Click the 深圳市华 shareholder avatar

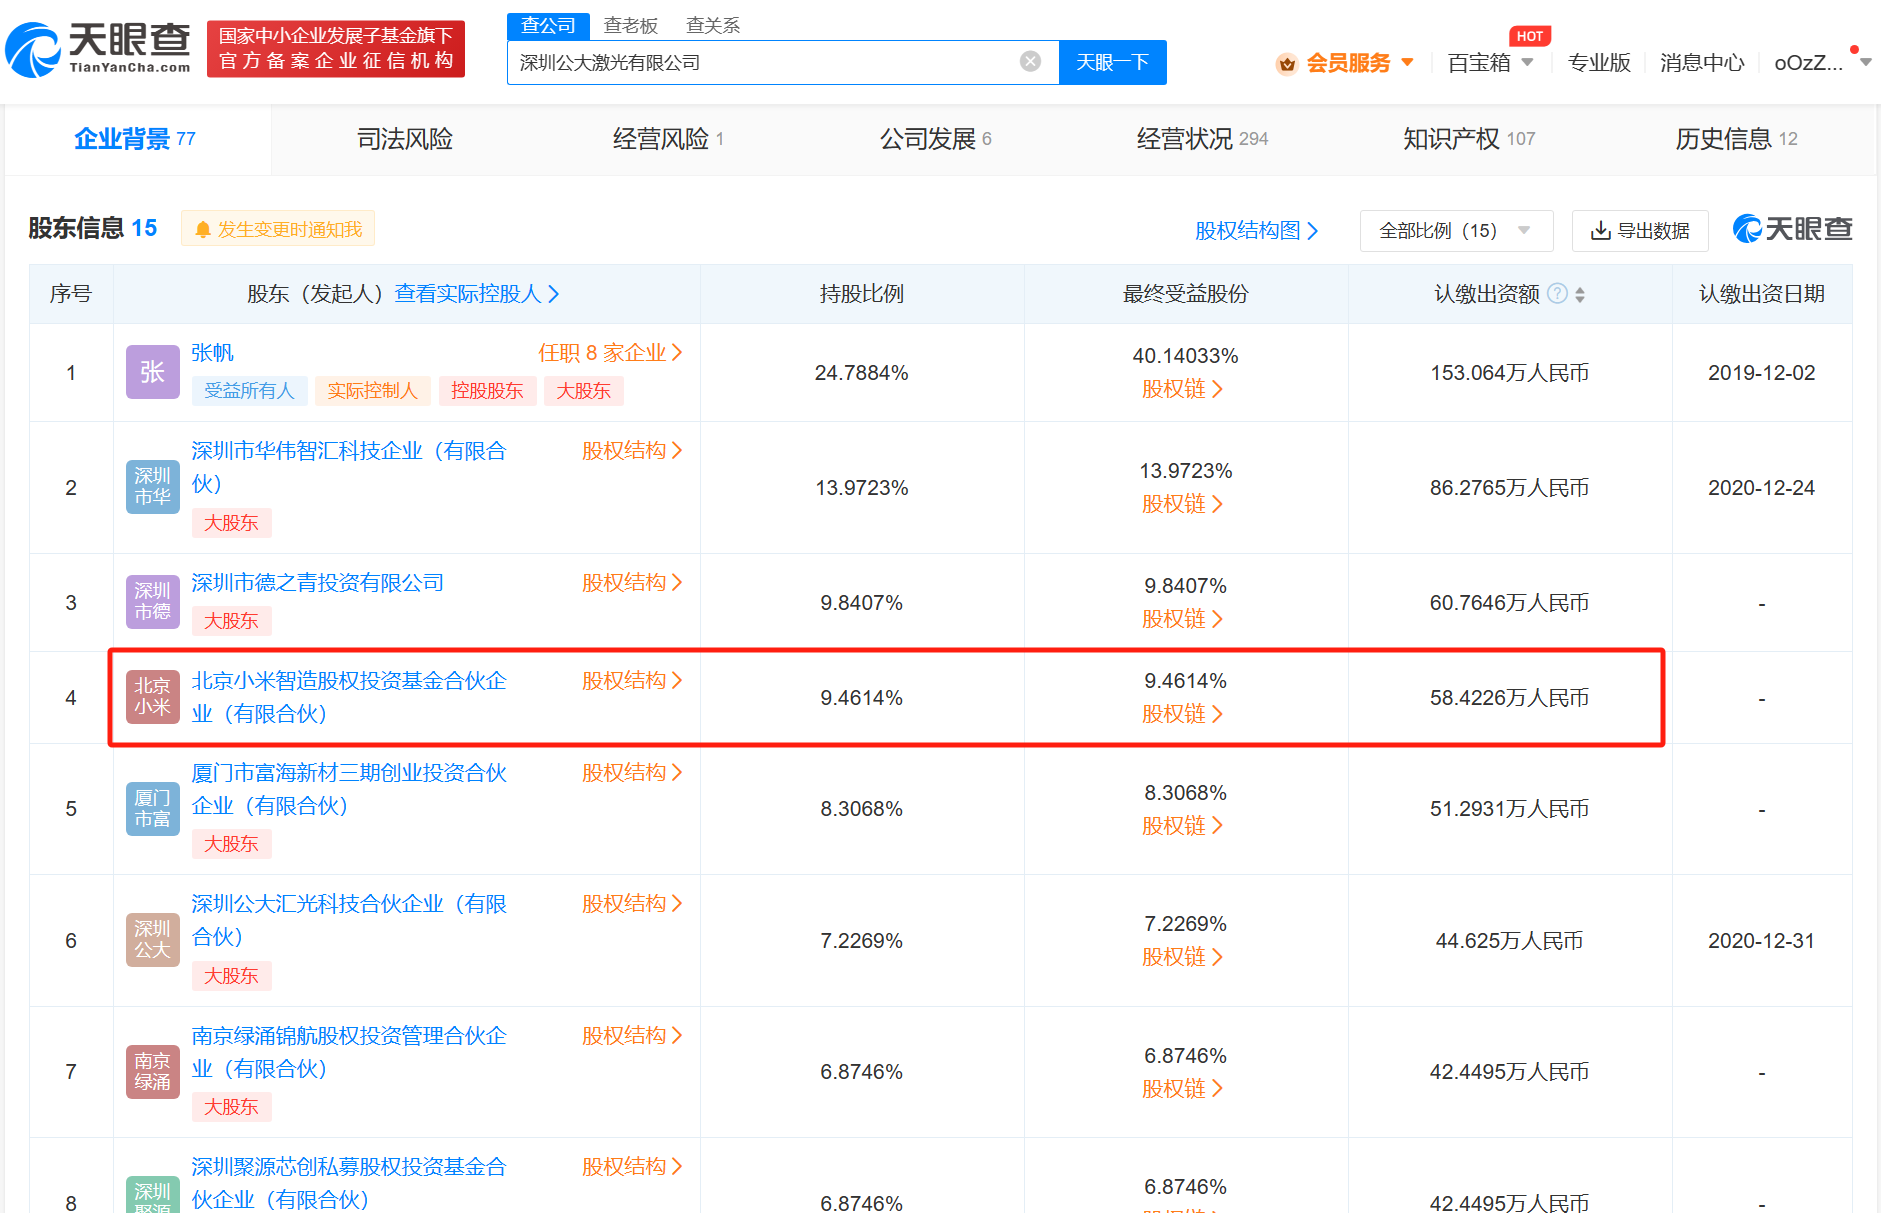click(152, 487)
